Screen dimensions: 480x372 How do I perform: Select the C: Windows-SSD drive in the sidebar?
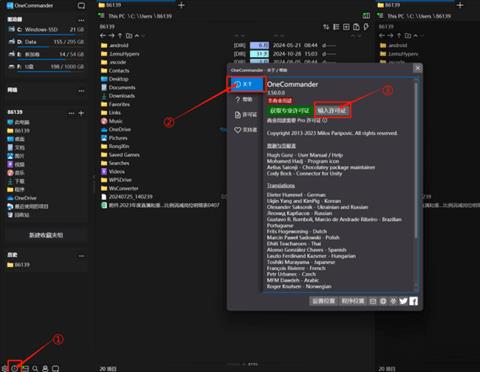click(x=46, y=30)
